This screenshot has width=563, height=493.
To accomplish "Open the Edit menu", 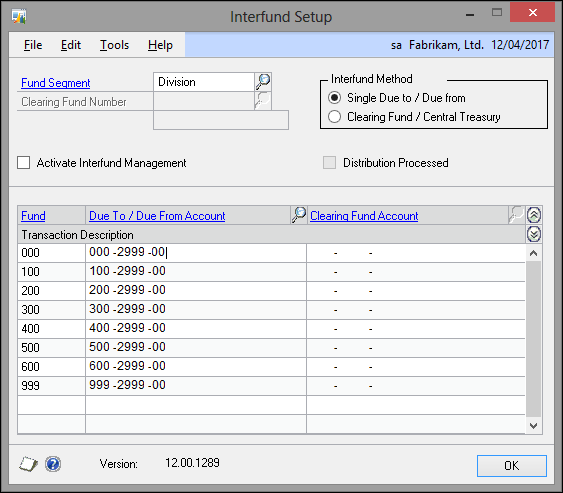I will point(71,45).
